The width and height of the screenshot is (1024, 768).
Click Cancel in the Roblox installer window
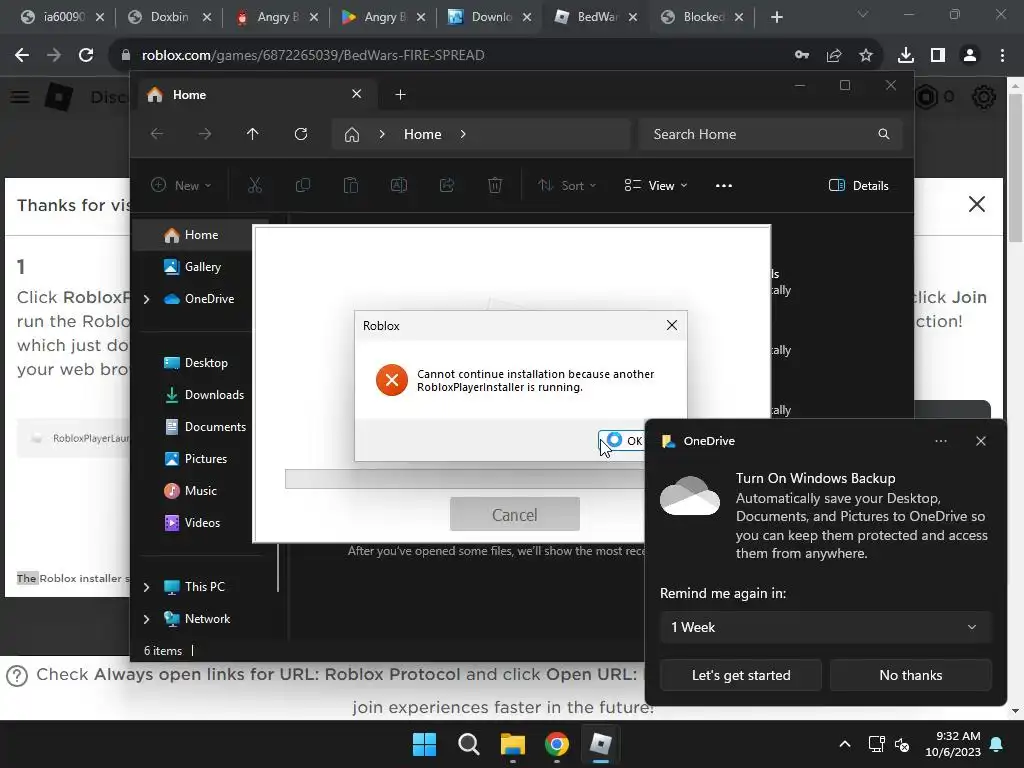pyautogui.click(x=515, y=515)
